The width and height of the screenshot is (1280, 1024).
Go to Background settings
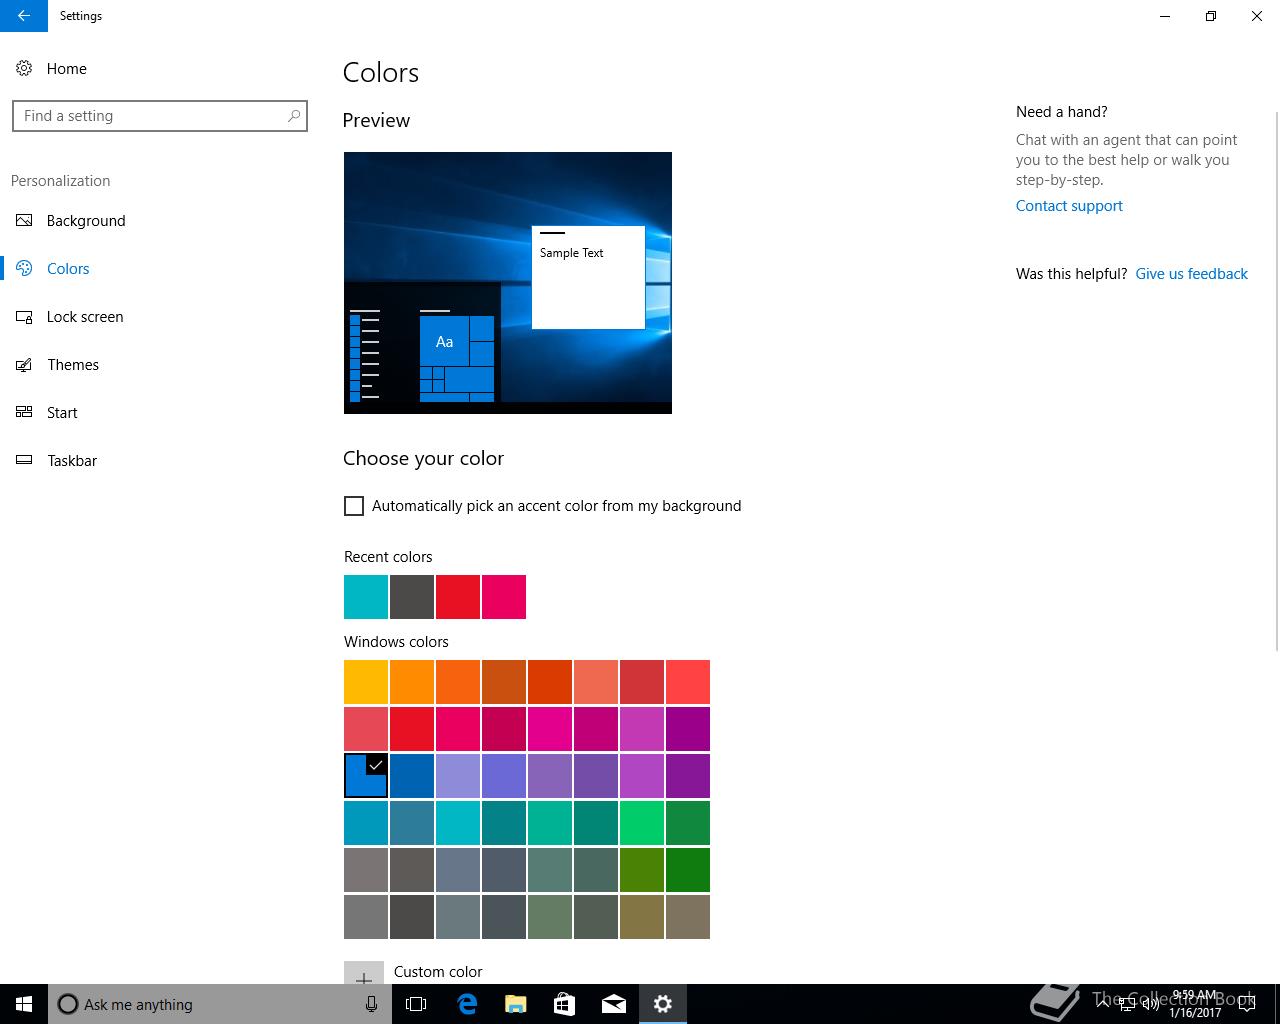pyautogui.click(x=86, y=220)
